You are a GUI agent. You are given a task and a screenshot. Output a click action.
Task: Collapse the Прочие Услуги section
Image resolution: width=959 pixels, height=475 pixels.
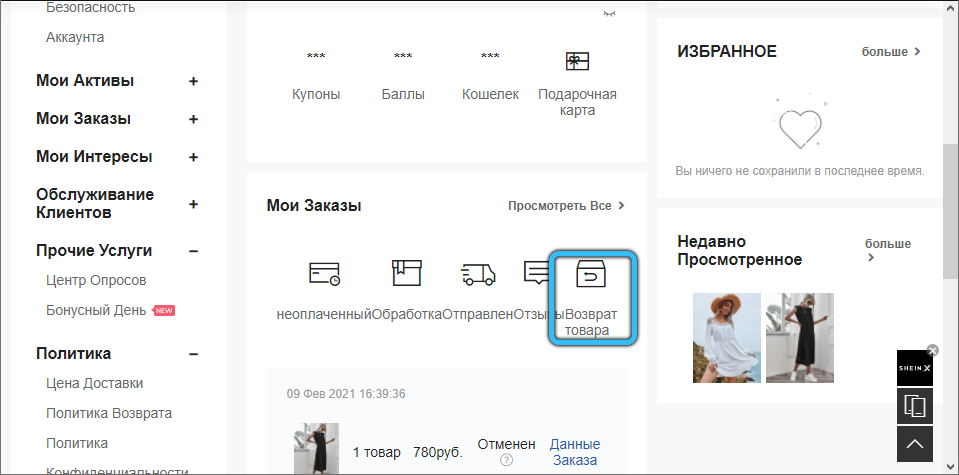[x=193, y=251]
